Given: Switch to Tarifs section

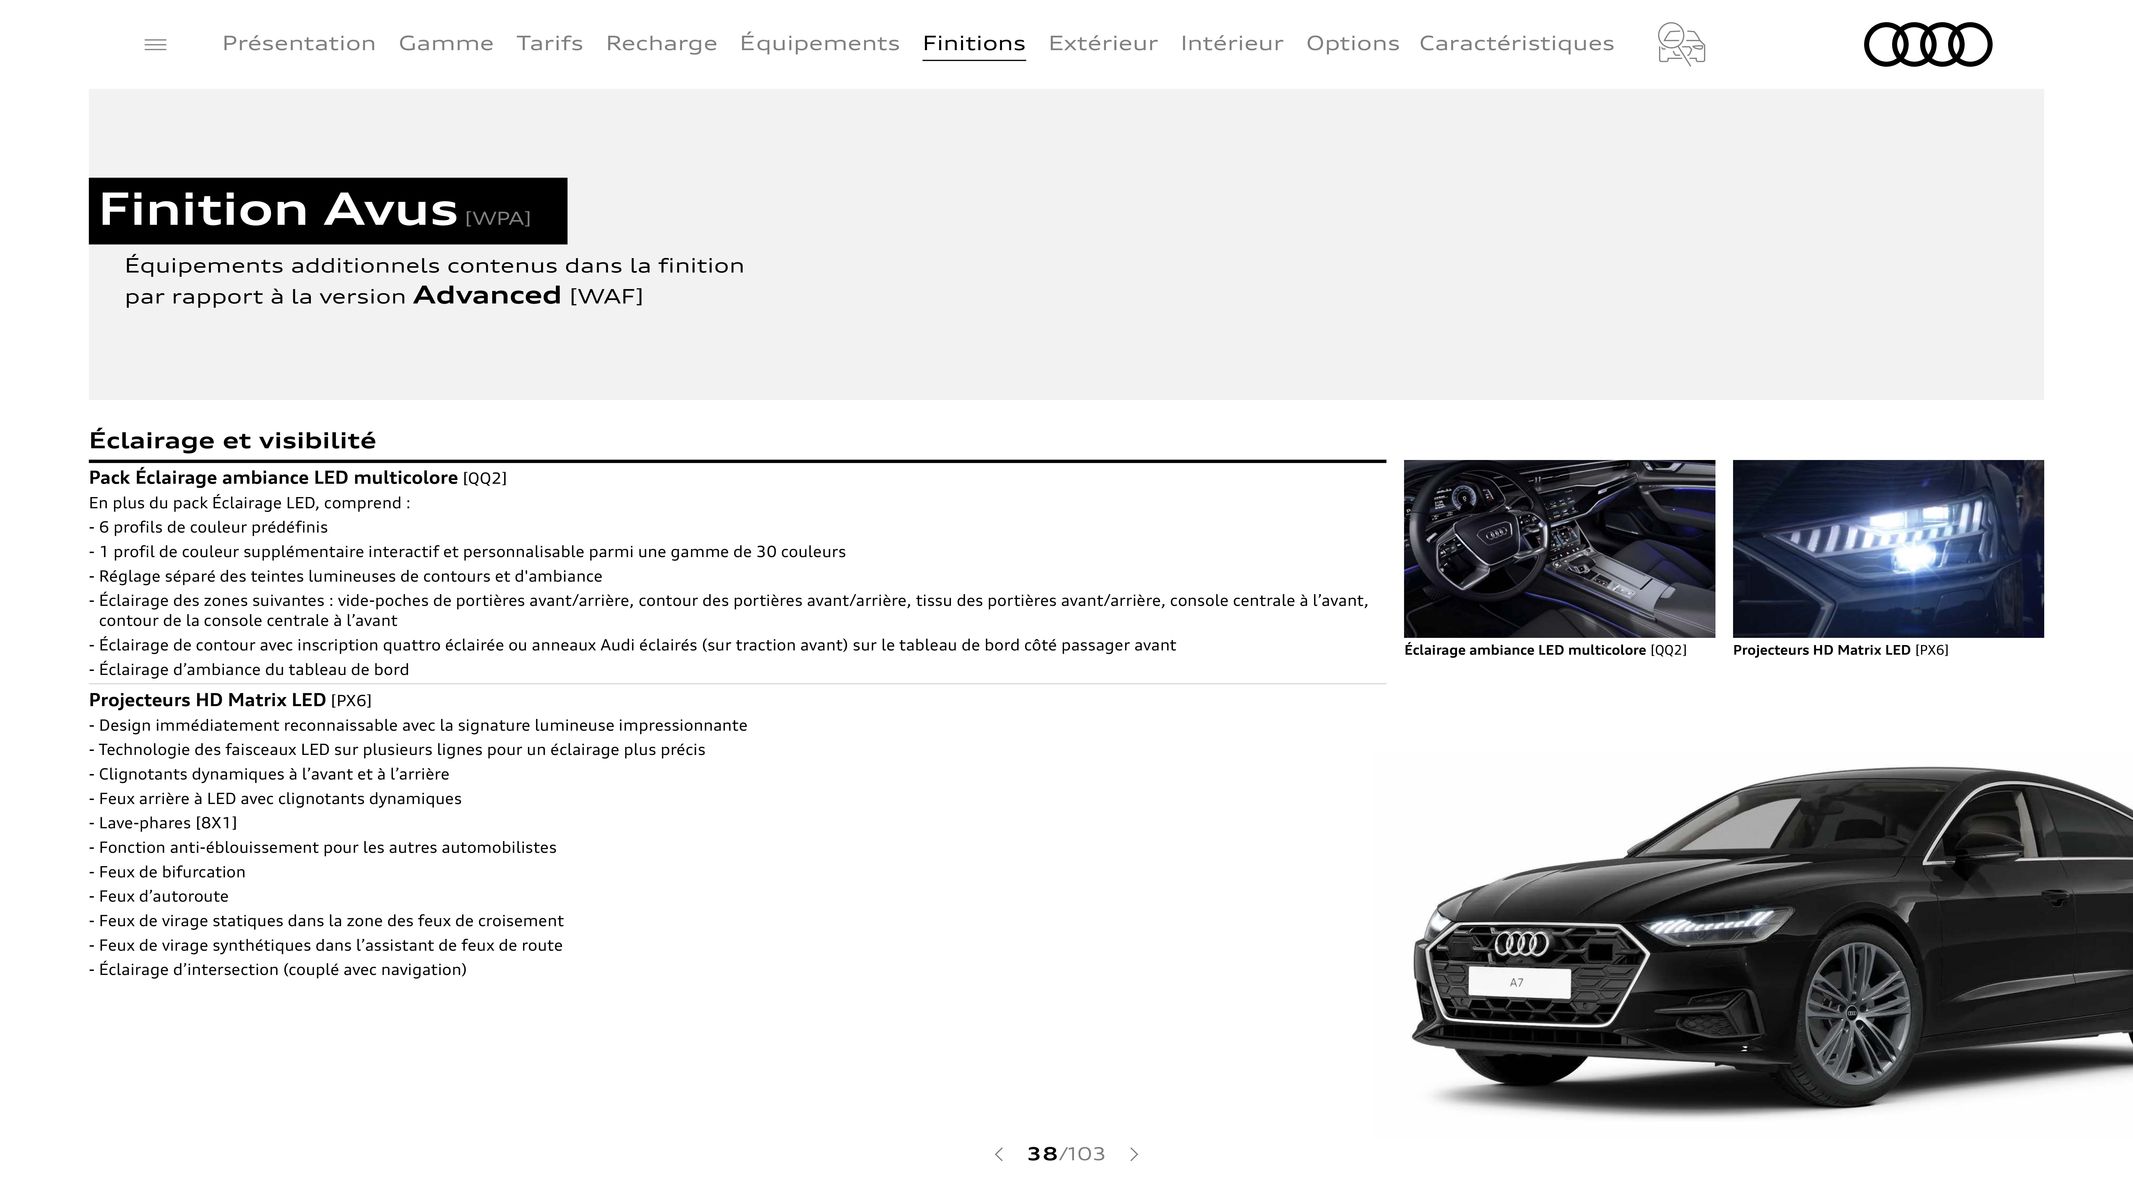Looking at the screenshot, I should tap(550, 43).
